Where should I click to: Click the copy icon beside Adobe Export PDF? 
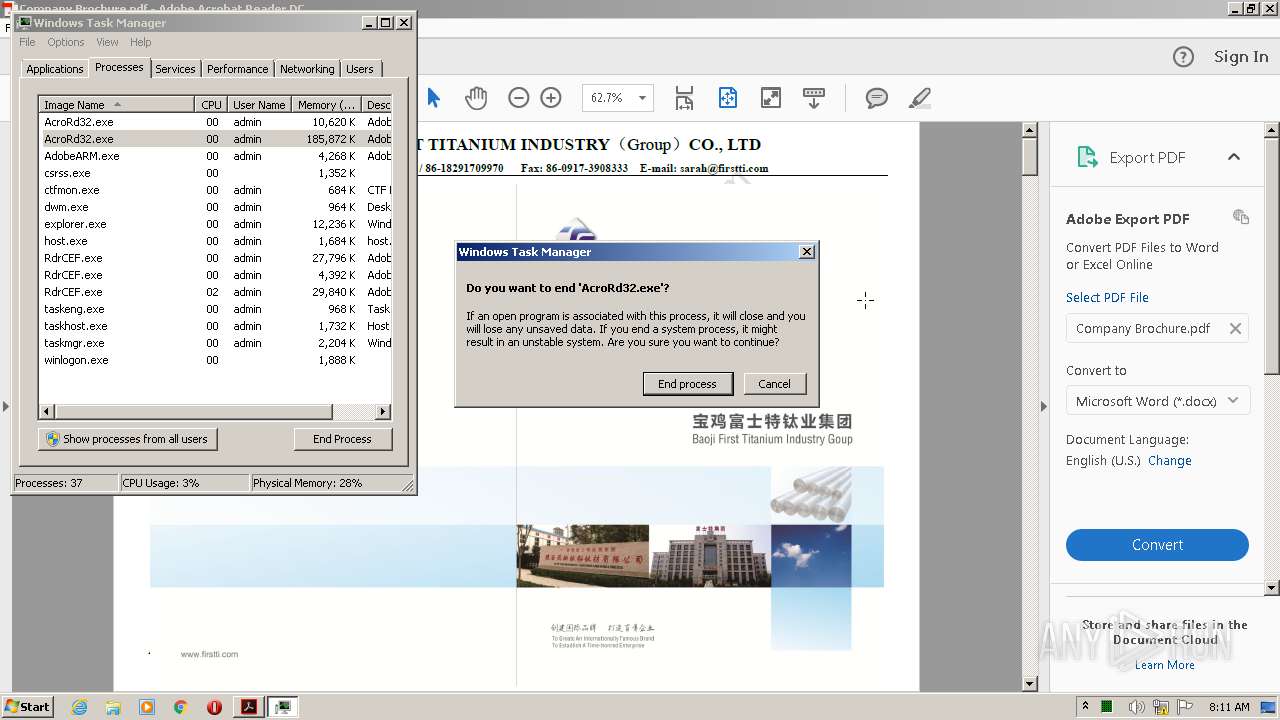click(1241, 217)
